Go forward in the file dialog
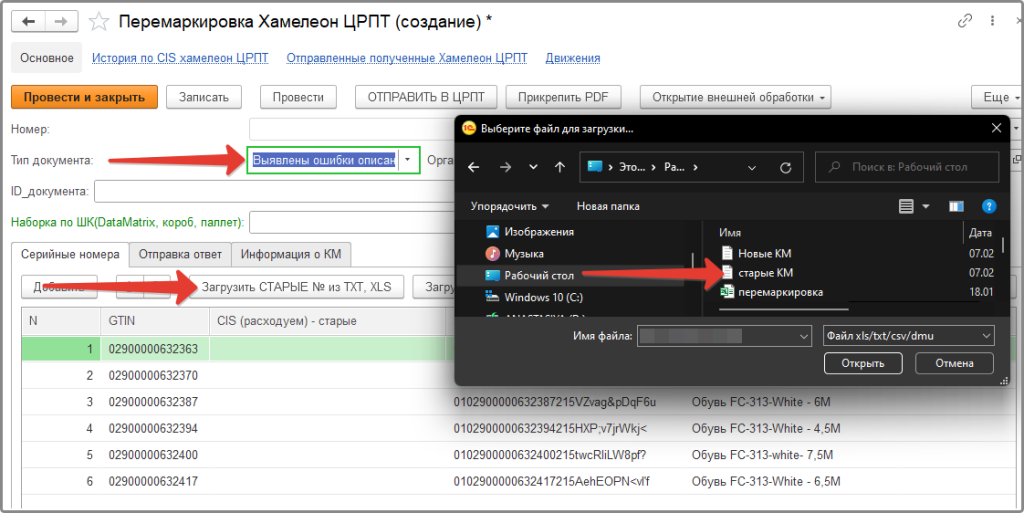 pos(505,167)
